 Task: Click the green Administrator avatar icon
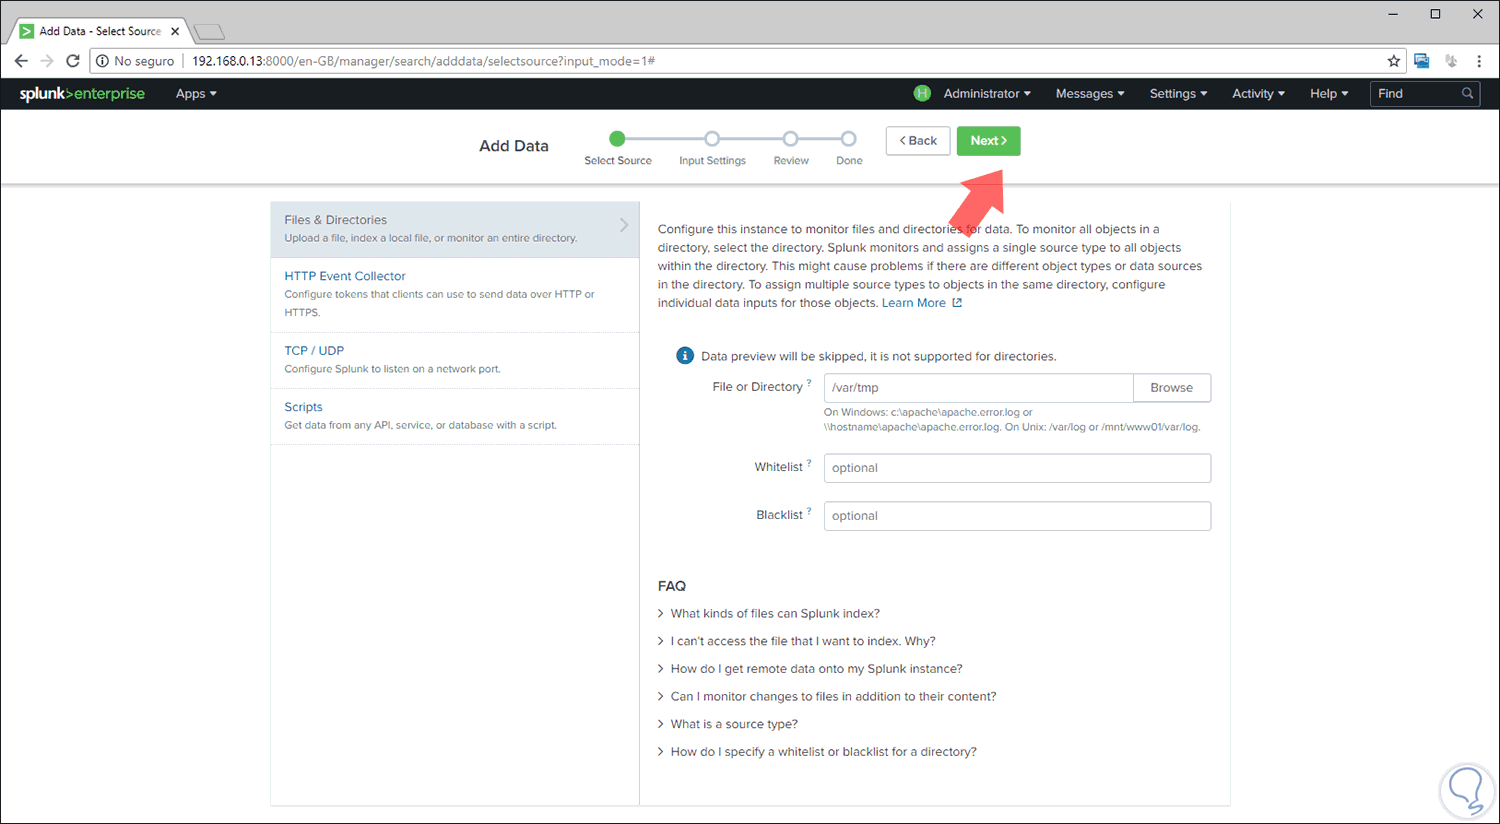921,93
